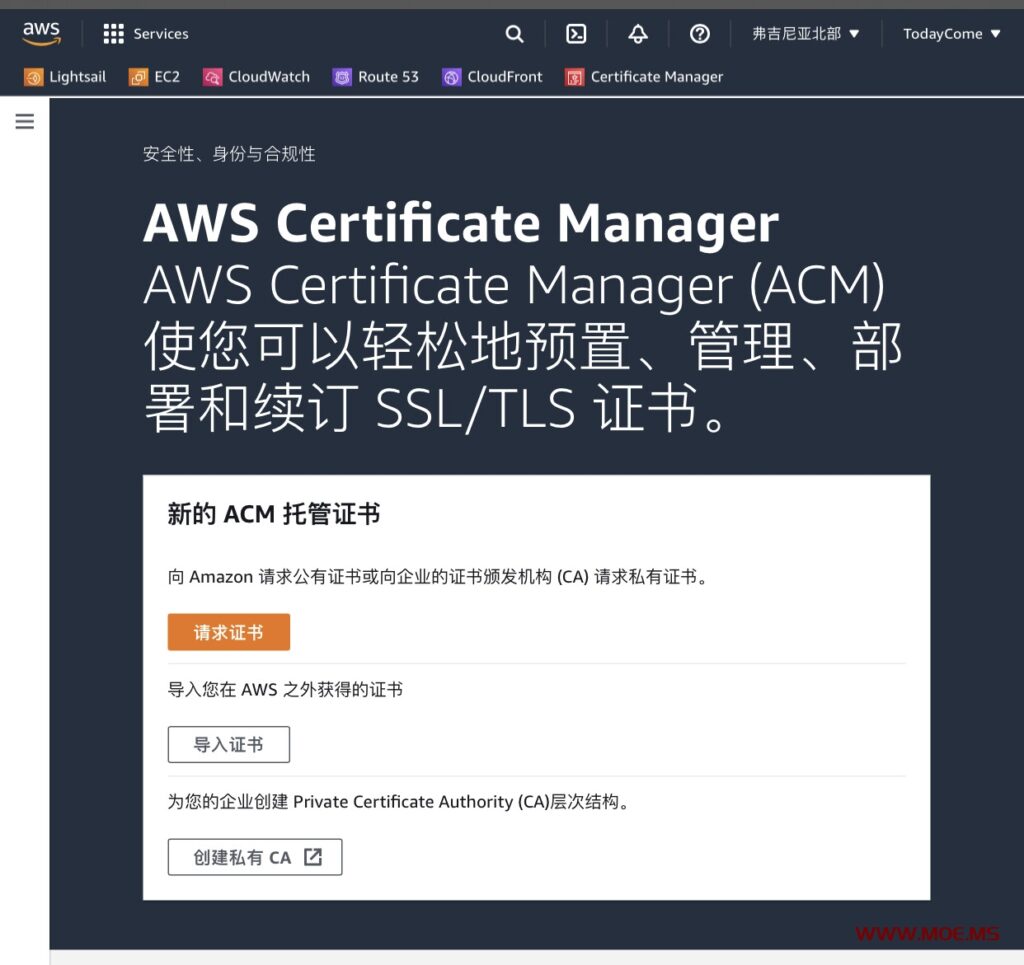Screen dimensions: 1024x965
Task: Click the Services menu label
Action: pos(161,34)
